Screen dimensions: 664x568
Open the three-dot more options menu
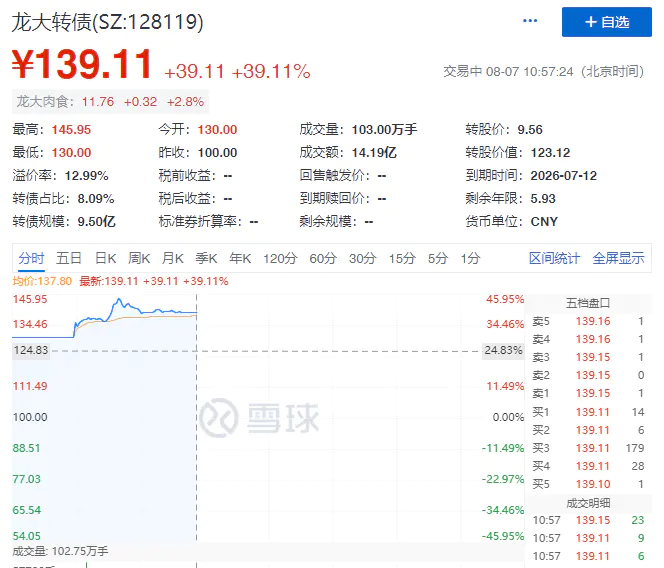click(x=530, y=21)
